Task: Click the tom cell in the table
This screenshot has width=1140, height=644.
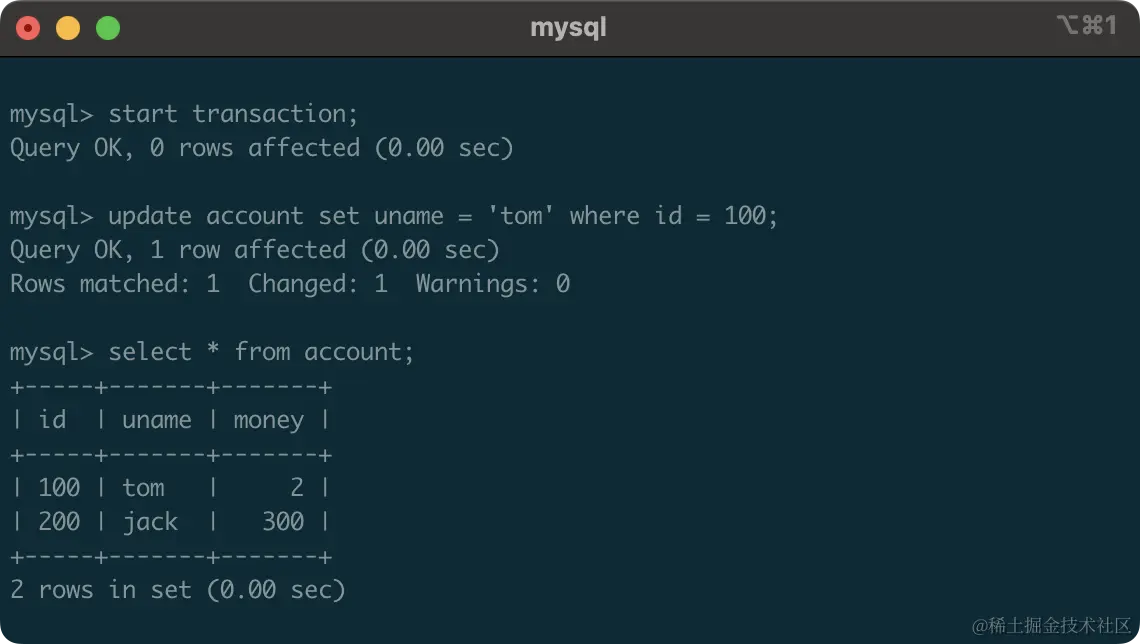Action: click(143, 488)
